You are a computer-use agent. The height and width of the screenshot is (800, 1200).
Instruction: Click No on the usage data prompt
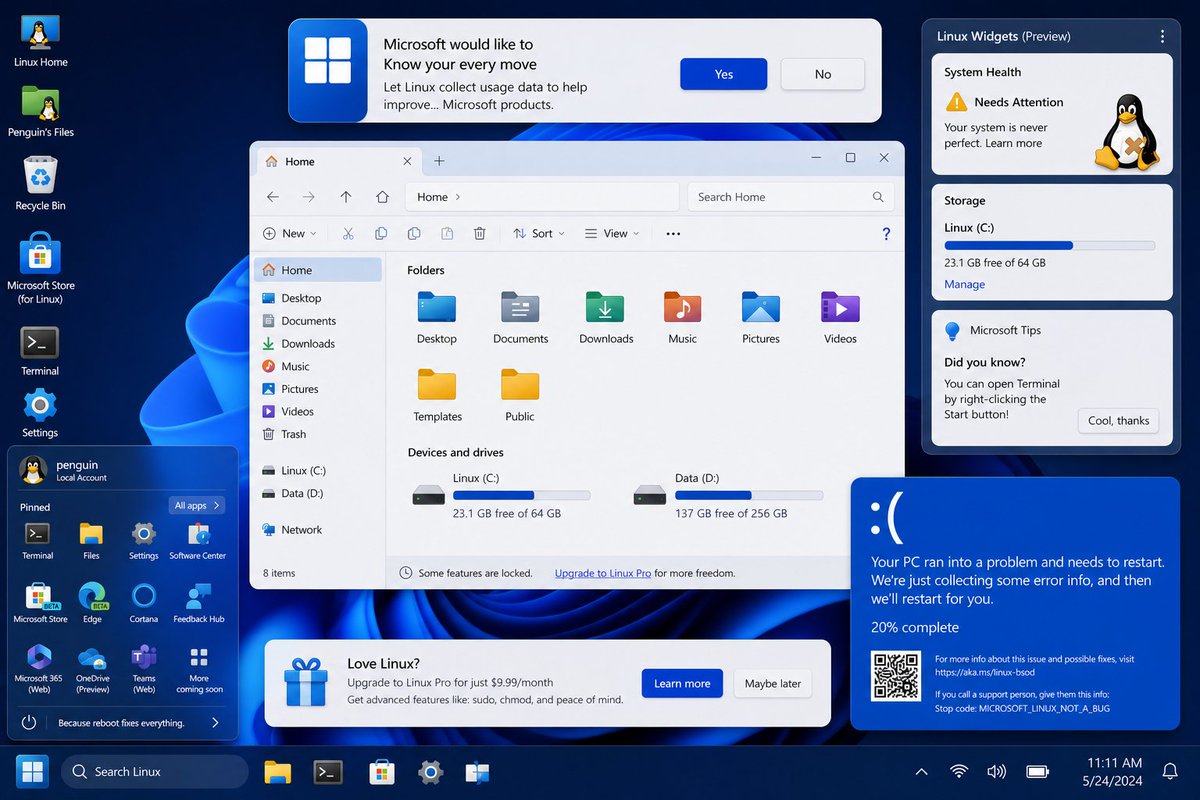coord(823,74)
